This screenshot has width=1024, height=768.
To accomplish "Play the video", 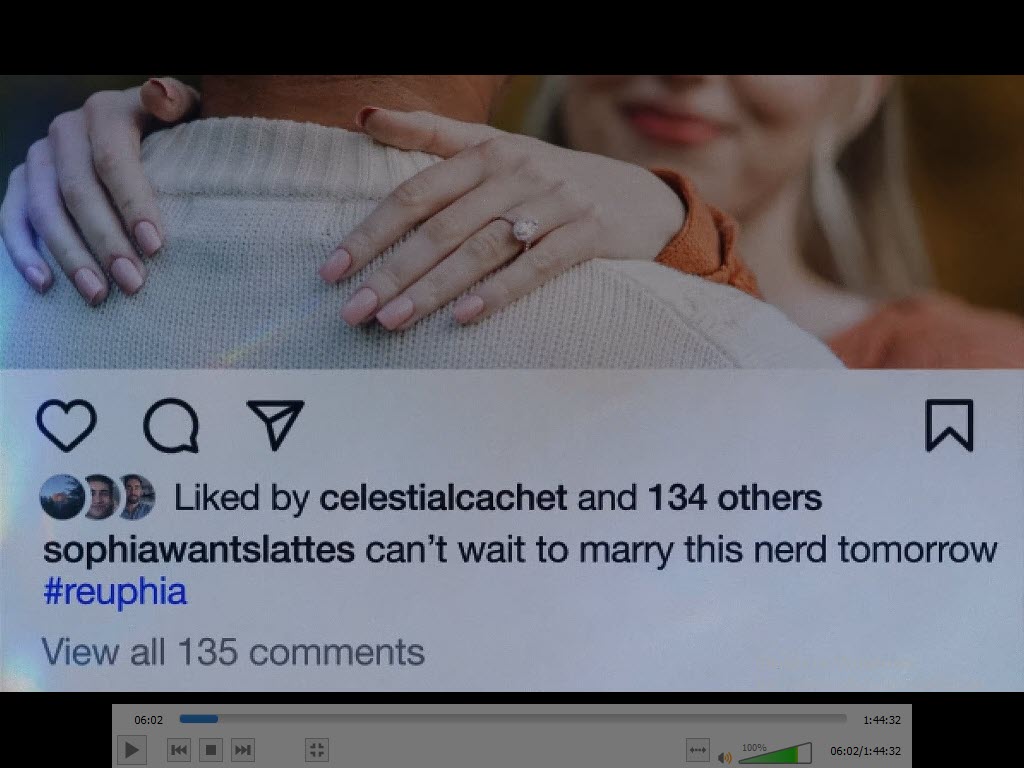I will point(131,750).
